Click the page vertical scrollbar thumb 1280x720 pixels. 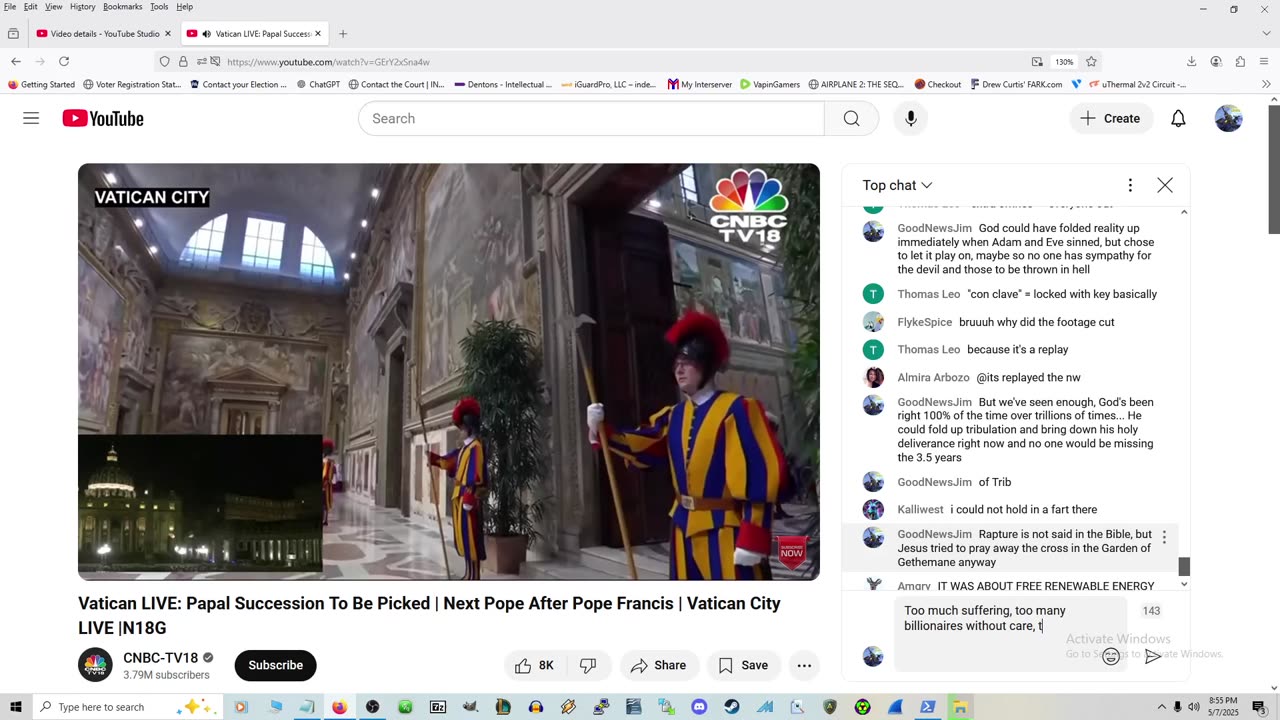point(1274,169)
